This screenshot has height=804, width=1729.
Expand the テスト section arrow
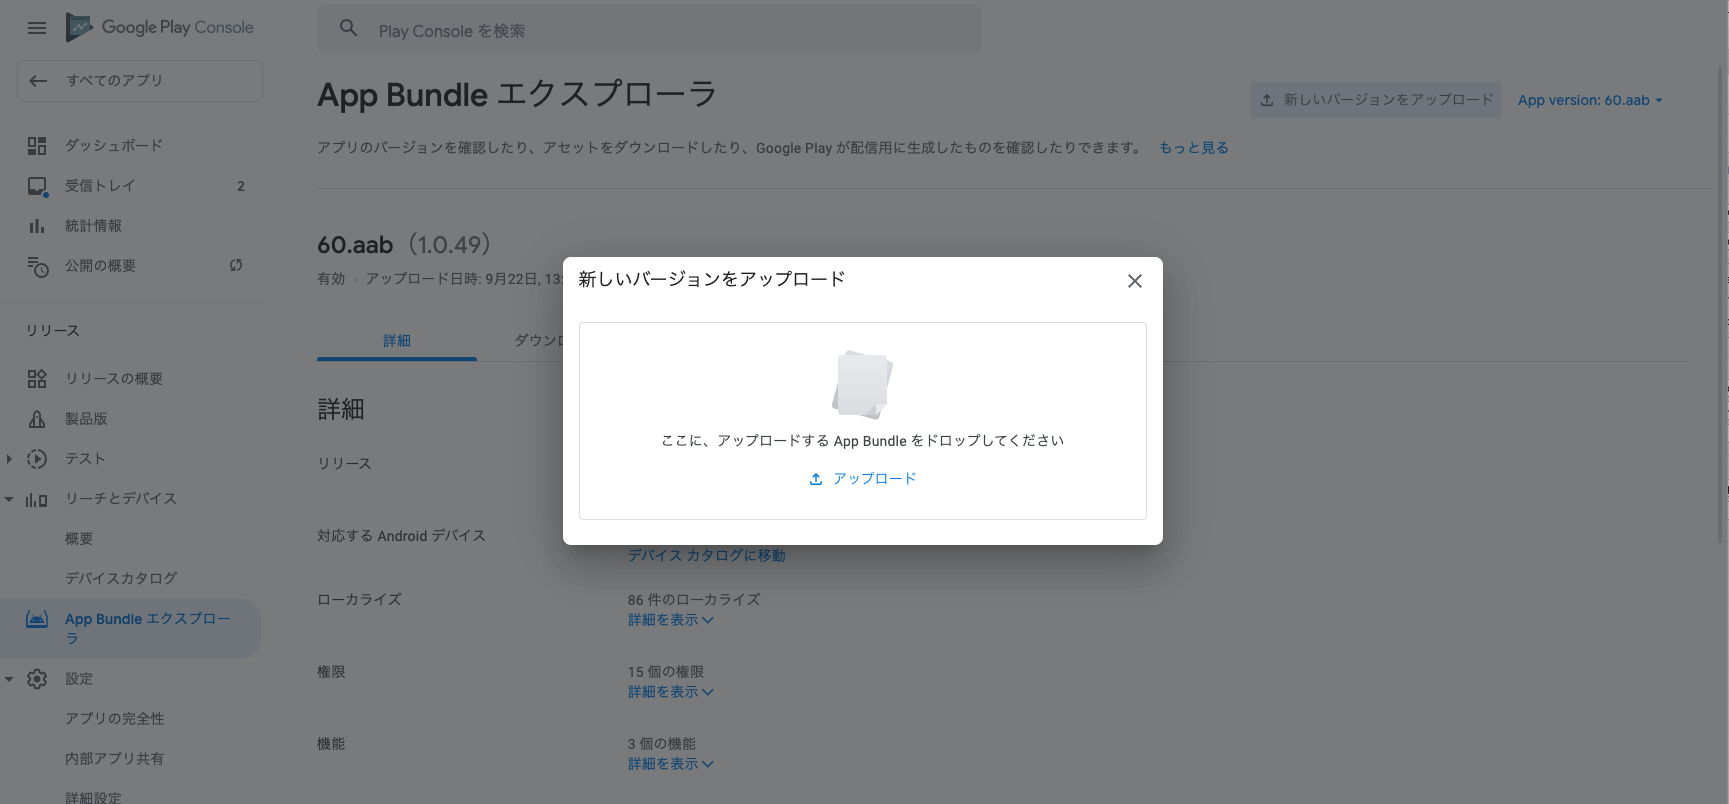(x=9, y=459)
